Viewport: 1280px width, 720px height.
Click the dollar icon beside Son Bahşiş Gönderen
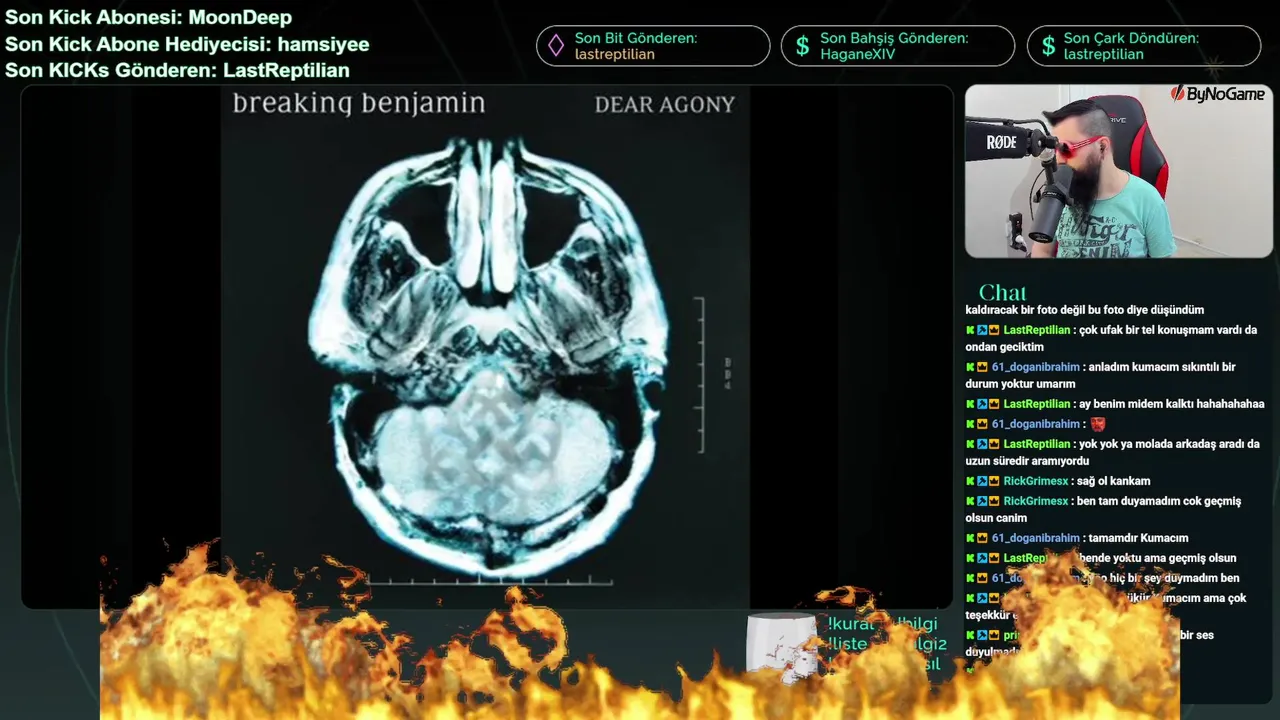[802, 46]
